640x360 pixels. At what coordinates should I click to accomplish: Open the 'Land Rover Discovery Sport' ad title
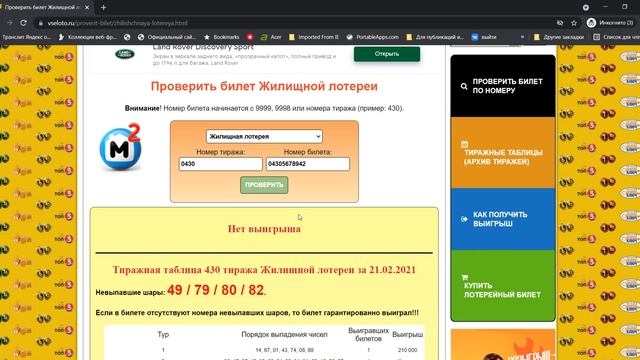coord(203,47)
